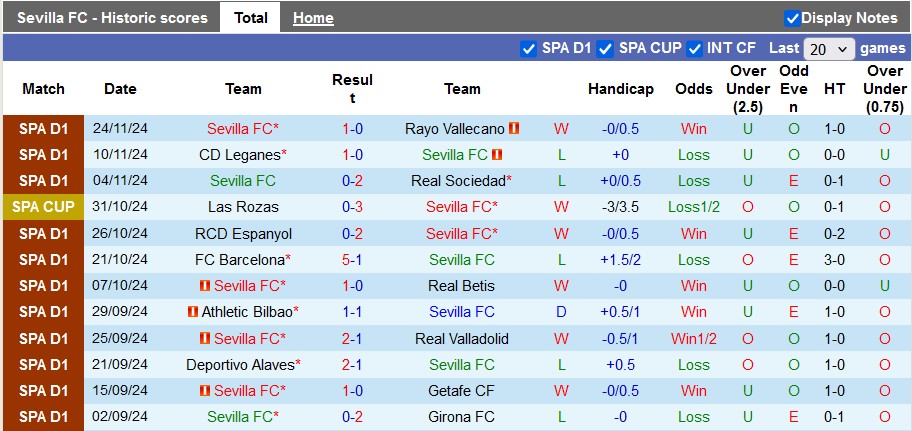Open the Last 20 games dropdown

pos(829,49)
